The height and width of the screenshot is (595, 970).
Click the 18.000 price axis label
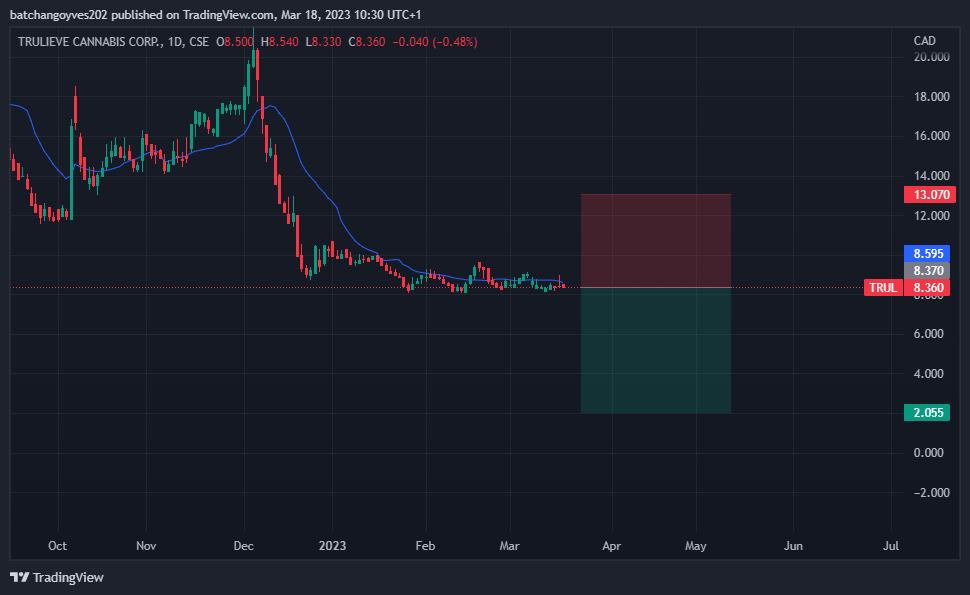click(x=931, y=96)
